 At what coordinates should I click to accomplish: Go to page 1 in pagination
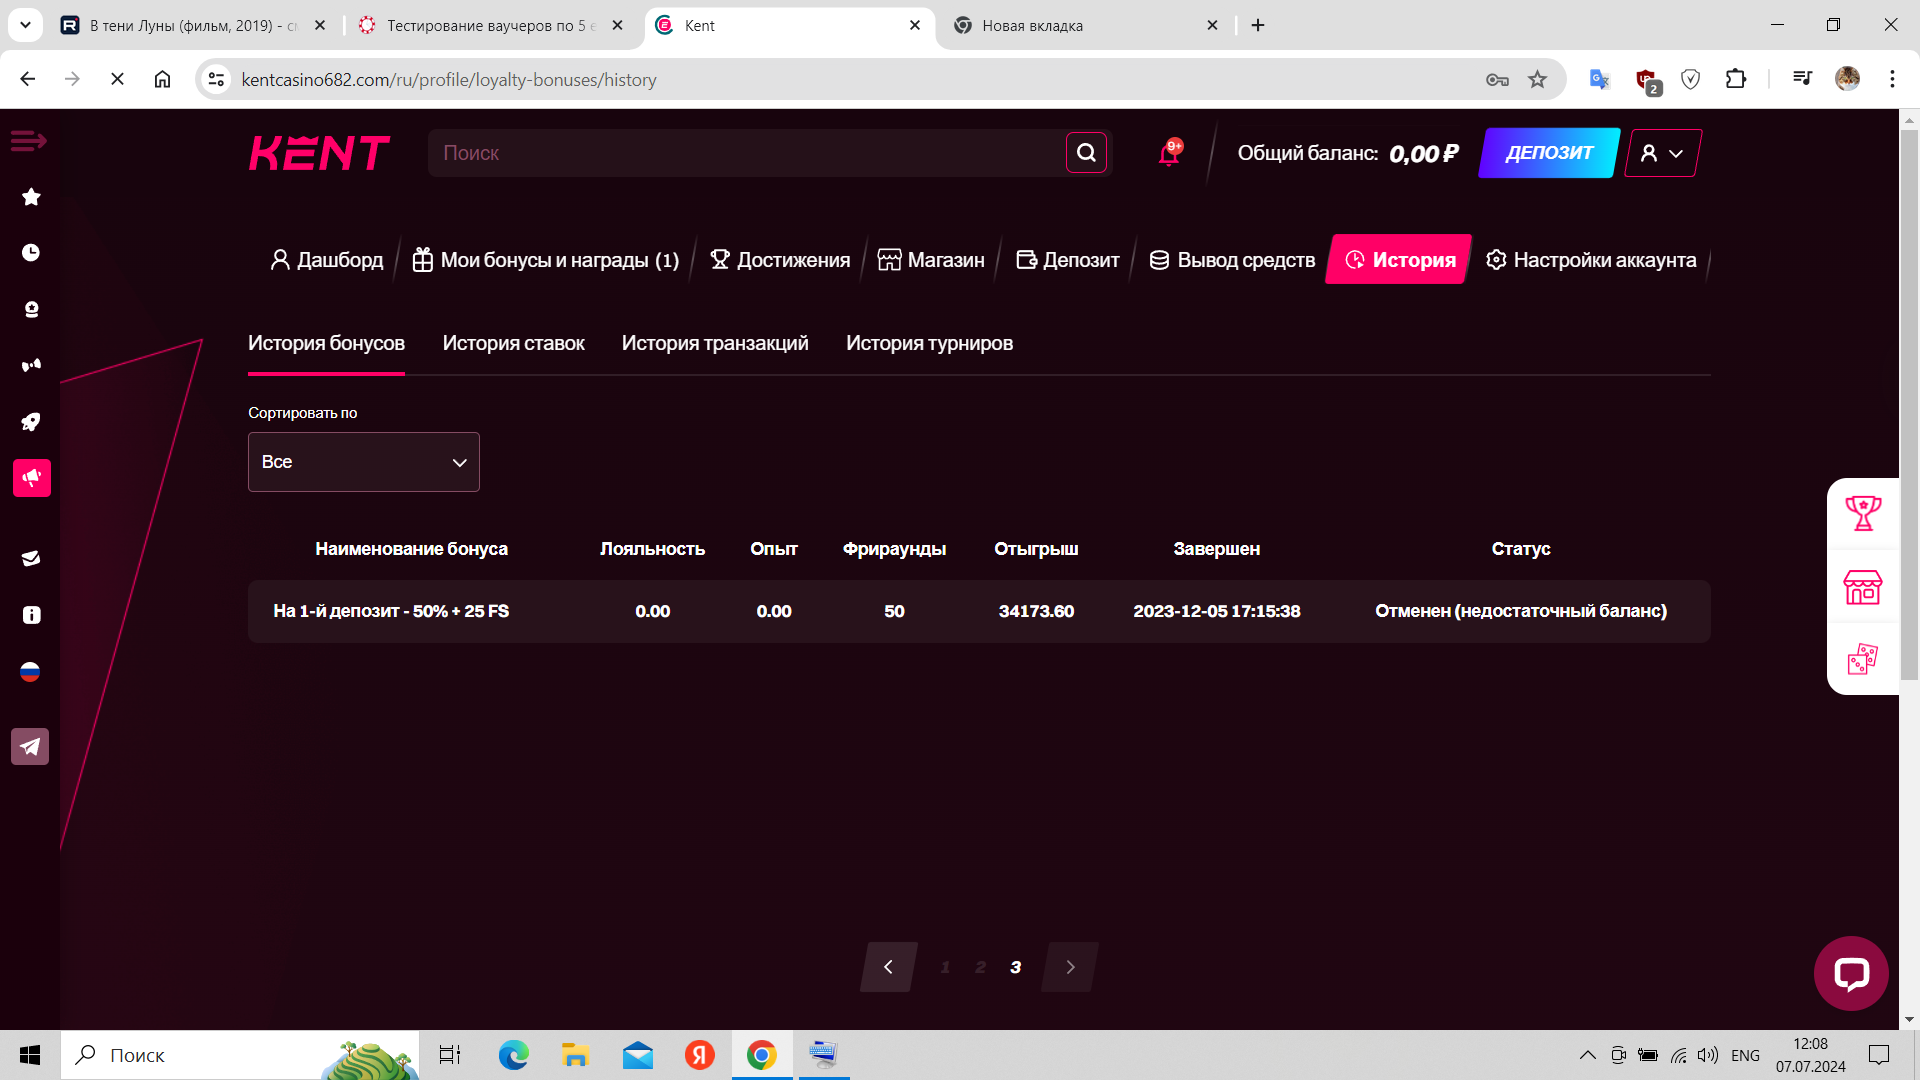(945, 967)
